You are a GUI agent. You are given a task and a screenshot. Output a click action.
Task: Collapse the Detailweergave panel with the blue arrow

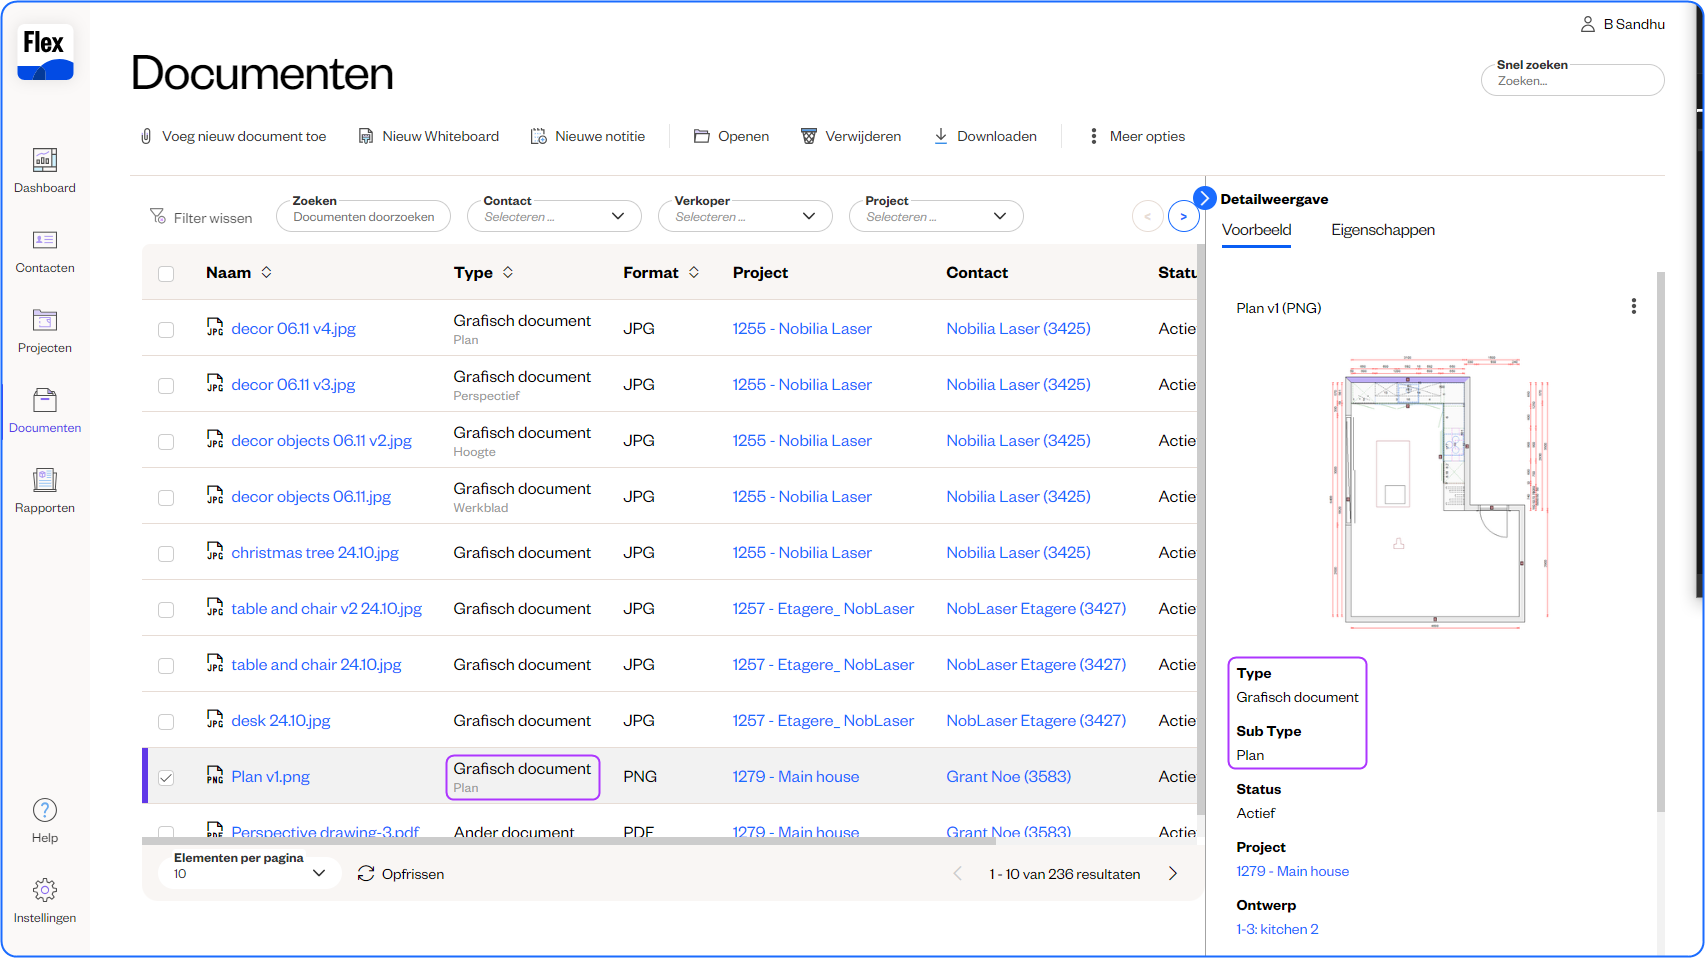[x=1205, y=198]
